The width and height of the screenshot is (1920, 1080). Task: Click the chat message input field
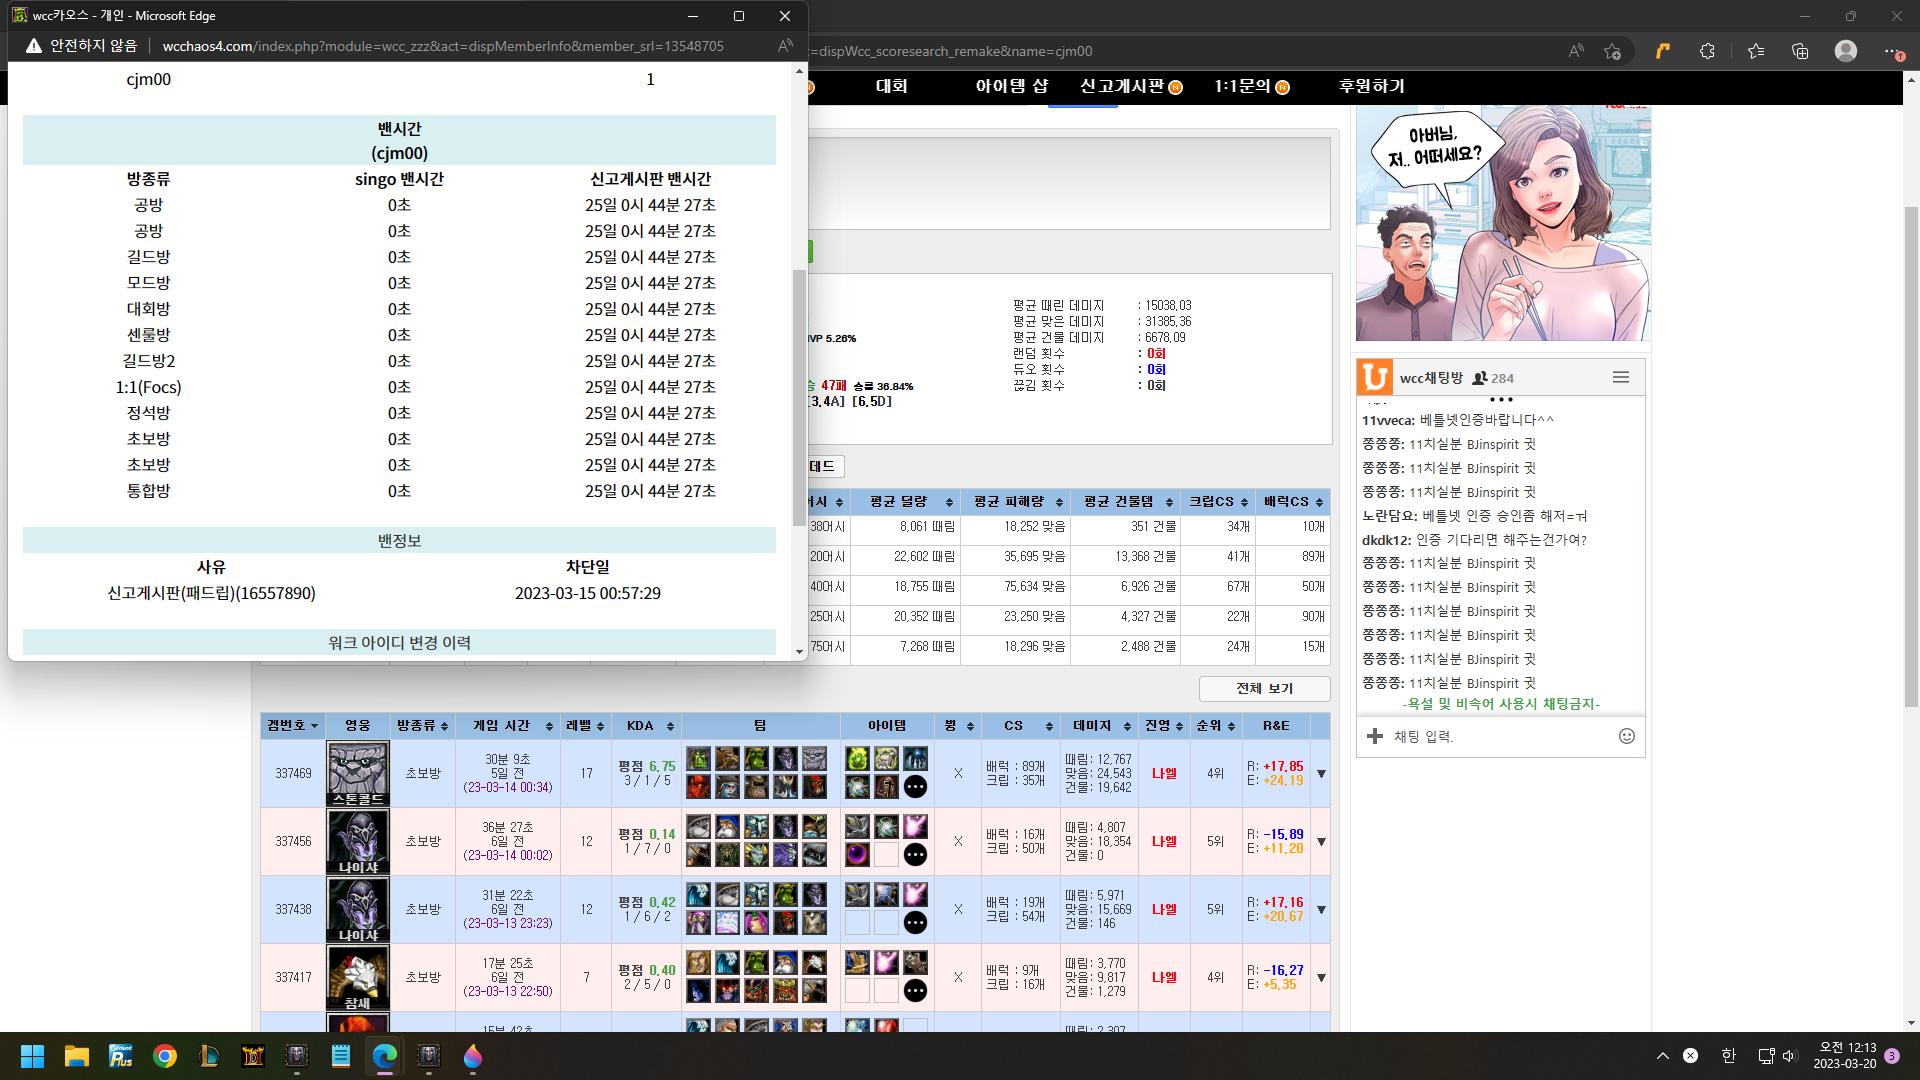pos(1500,736)
